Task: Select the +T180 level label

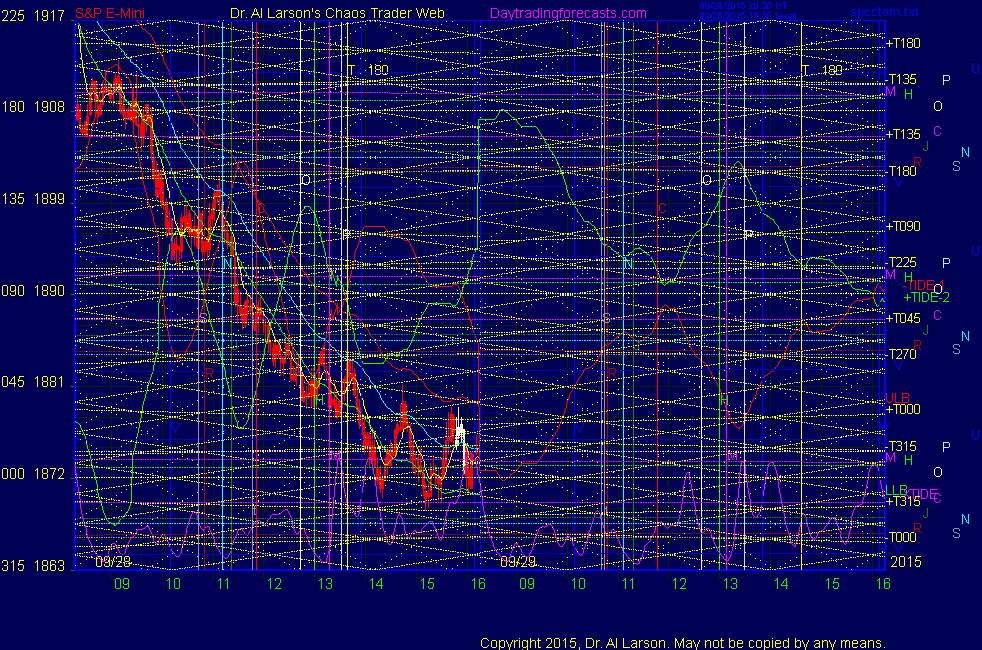Action: (x=903, y=43)
